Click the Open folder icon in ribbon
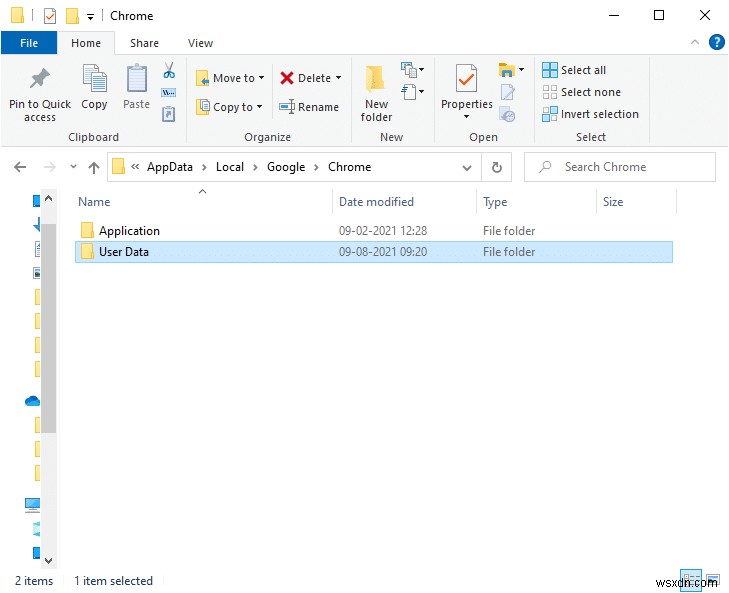This screenshot has width=729, height=593. click(x=506, y=70)
